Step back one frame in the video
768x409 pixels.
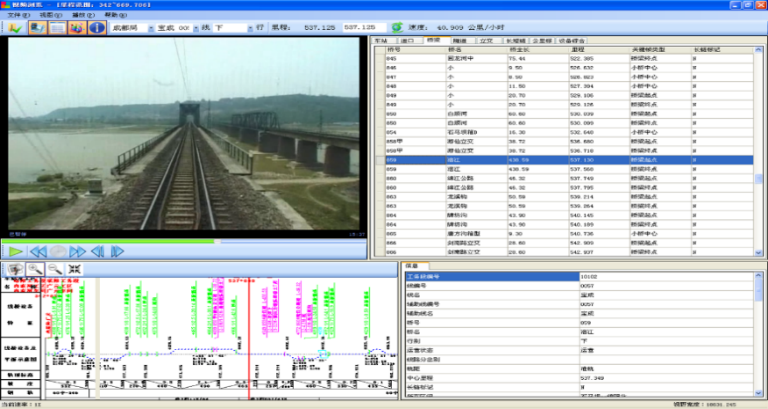(99, 252)
